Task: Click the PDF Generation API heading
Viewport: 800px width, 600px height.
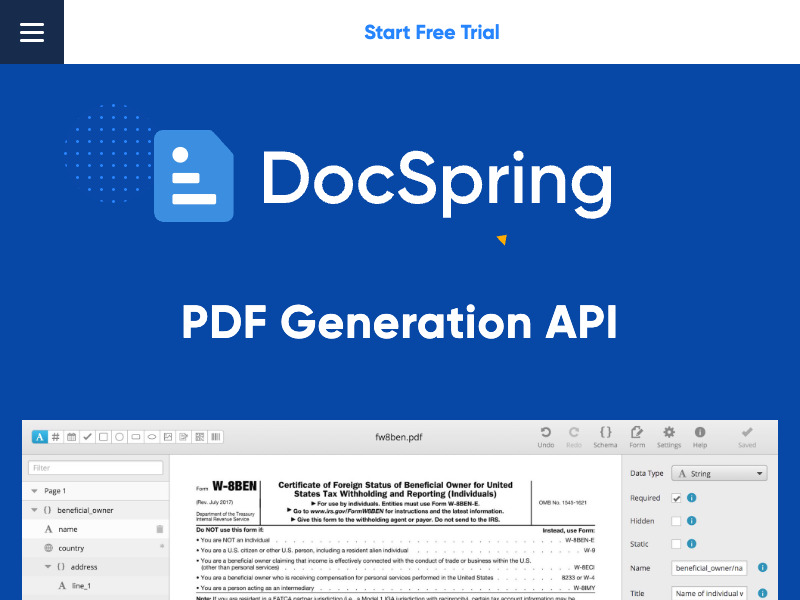Action: coord(399,322)
